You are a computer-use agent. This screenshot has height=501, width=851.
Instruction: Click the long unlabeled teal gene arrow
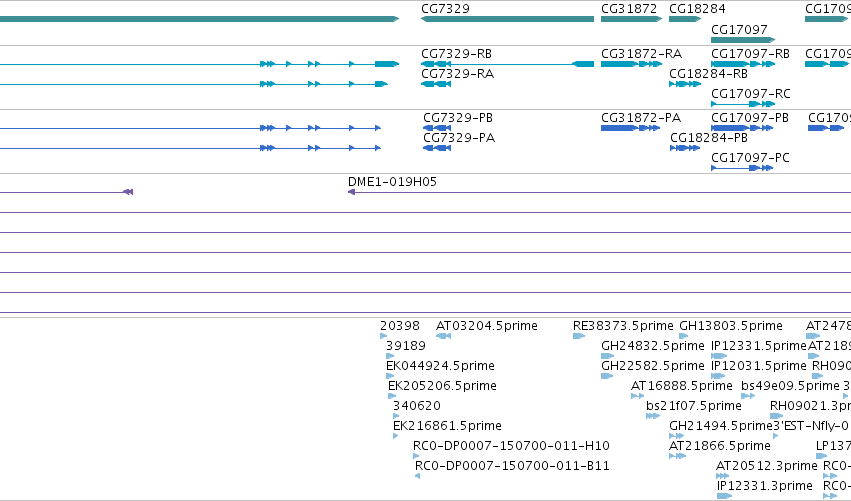point(199,19)
